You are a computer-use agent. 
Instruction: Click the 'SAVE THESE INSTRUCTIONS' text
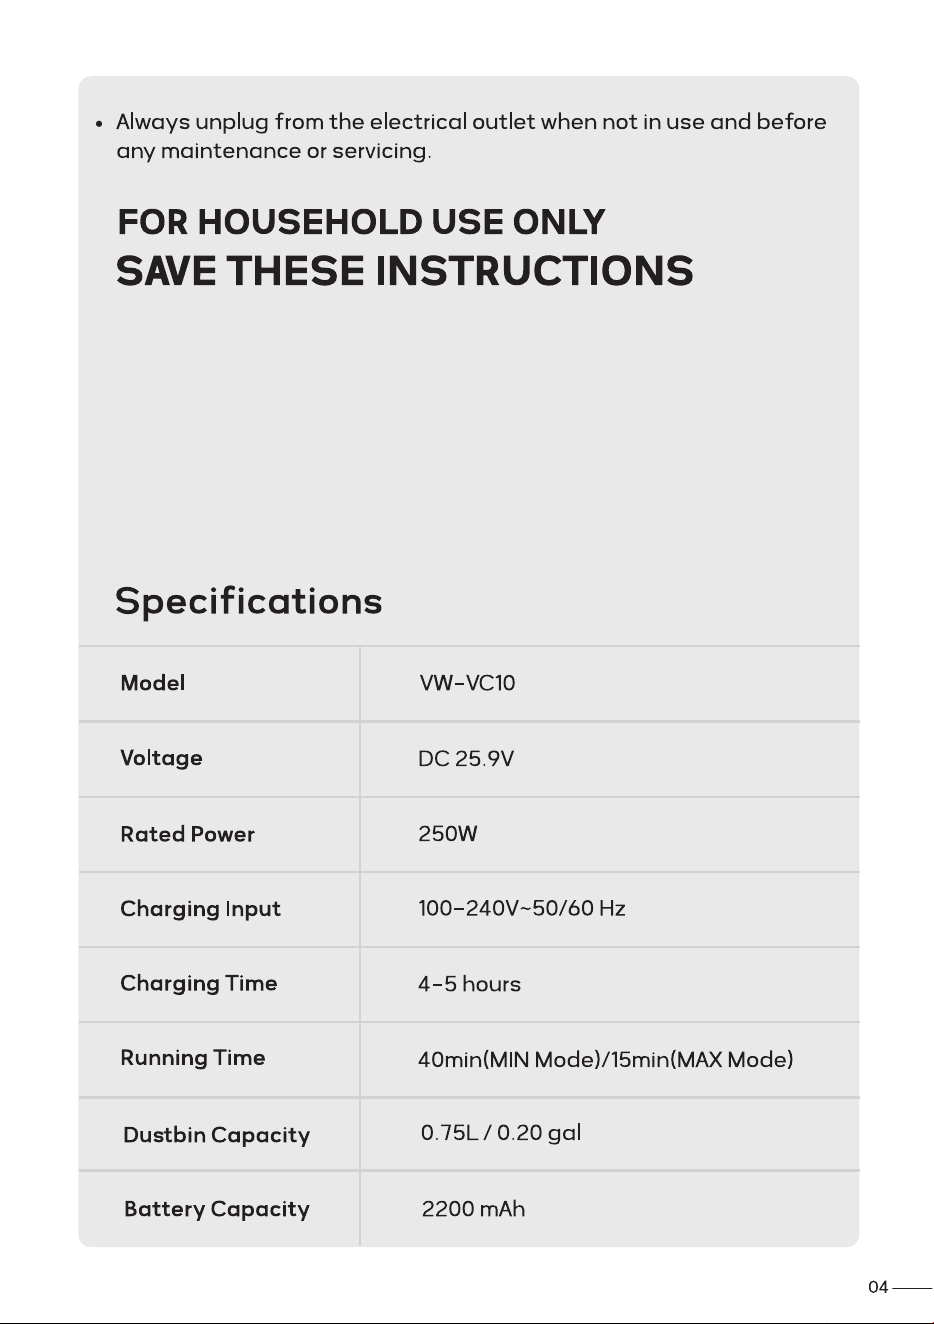tap(405, 271)
